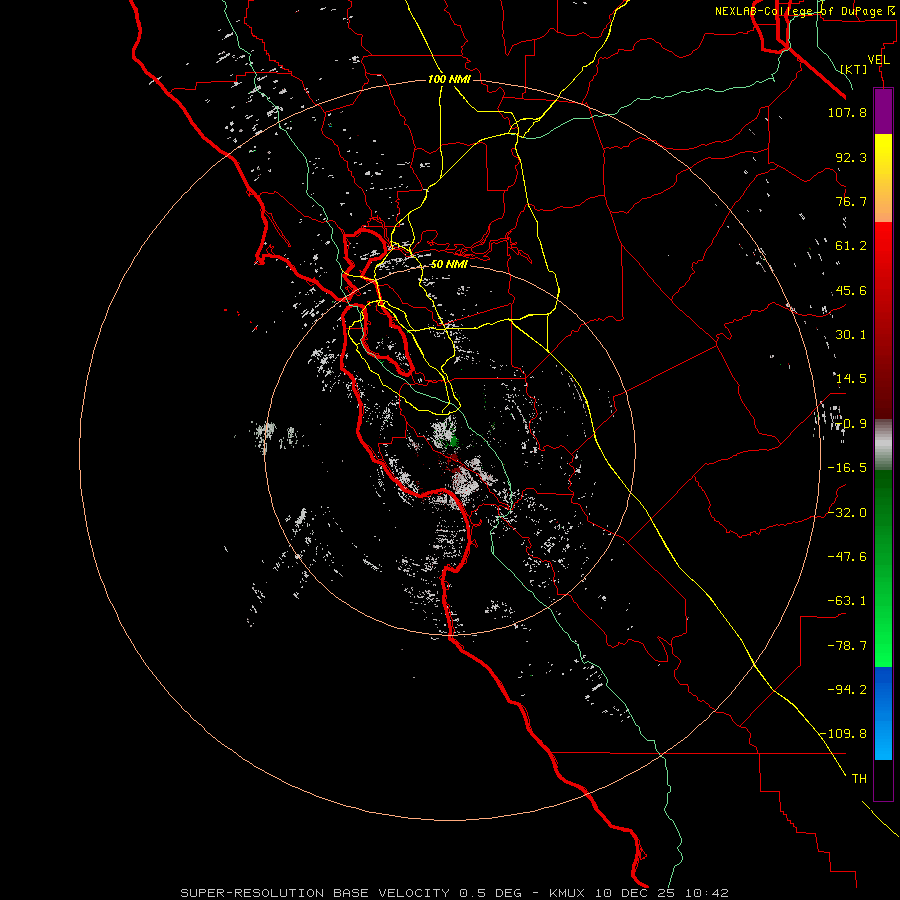Viewport: 900px width, 900px height.
Task: Click the NEXLAB-College of DuPage credit text
Action: 805,11
